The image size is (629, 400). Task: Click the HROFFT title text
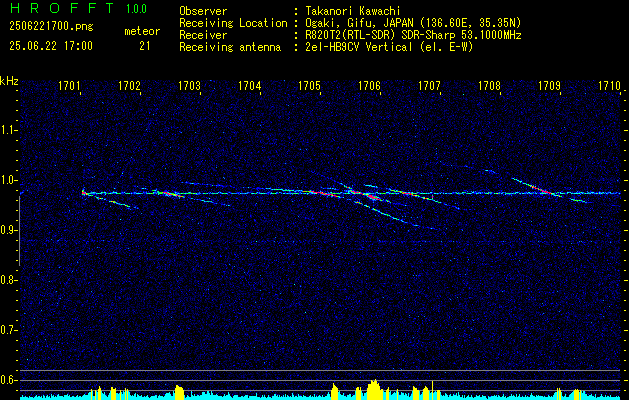click(62, 8)
